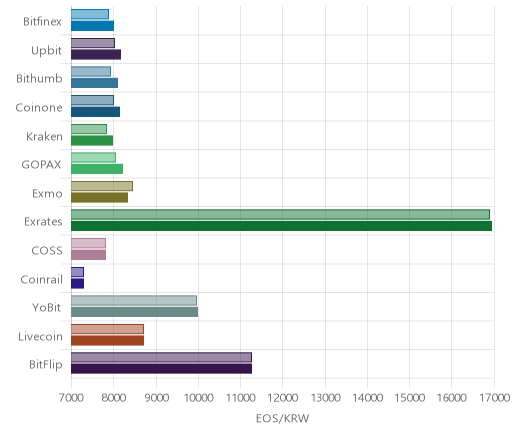Image resolution: width=512 pixels, height=436 pixels.
Task: Click the 17000 tick label
Action: pos(495,398)
